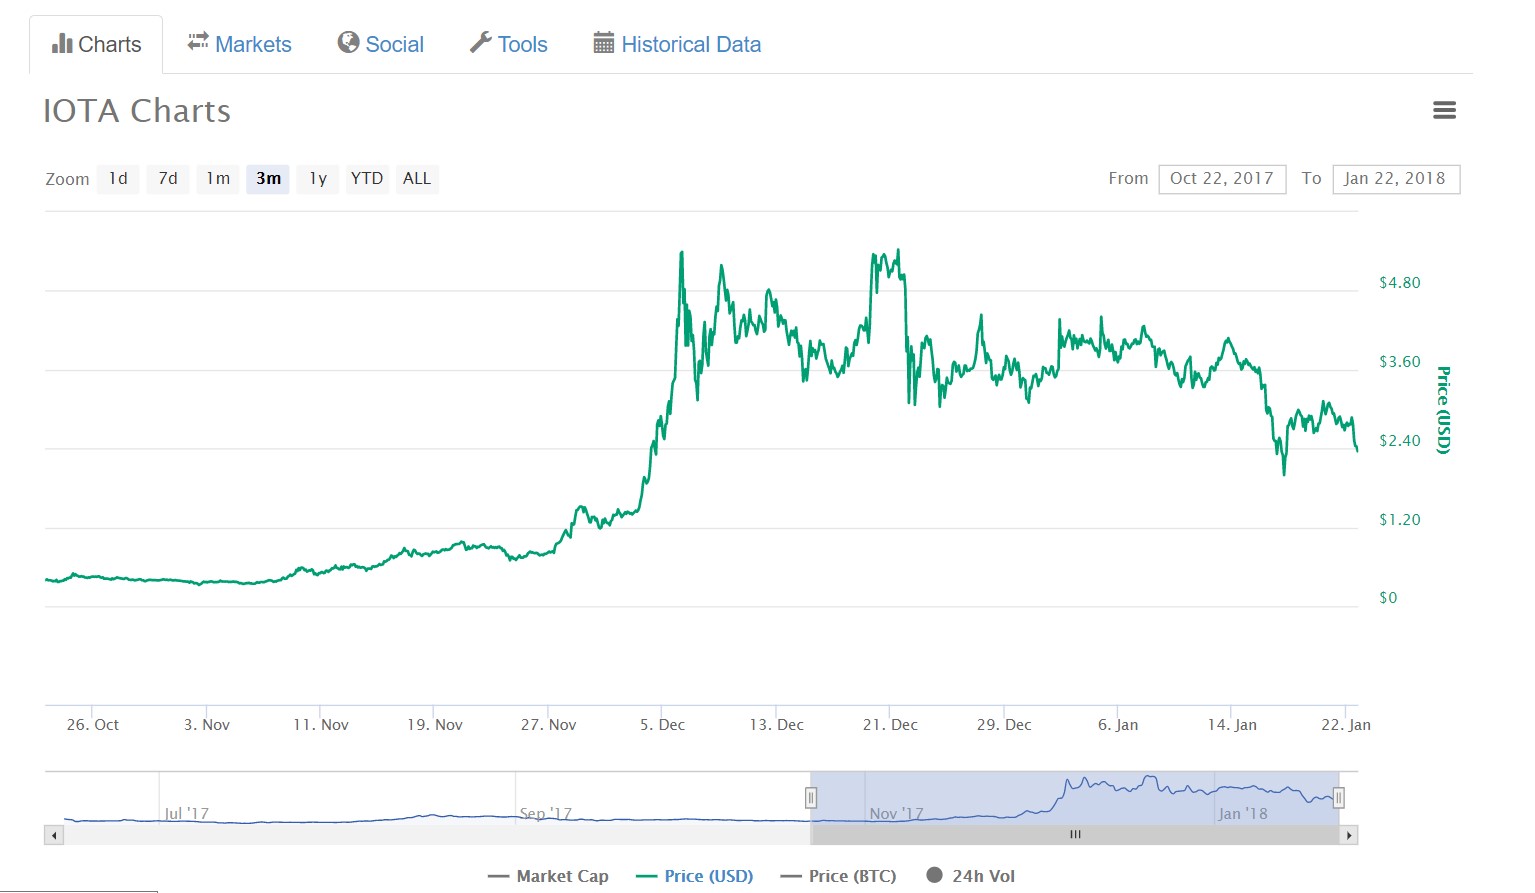Click the 21. Dec date axis label

(x=890, y=725)
